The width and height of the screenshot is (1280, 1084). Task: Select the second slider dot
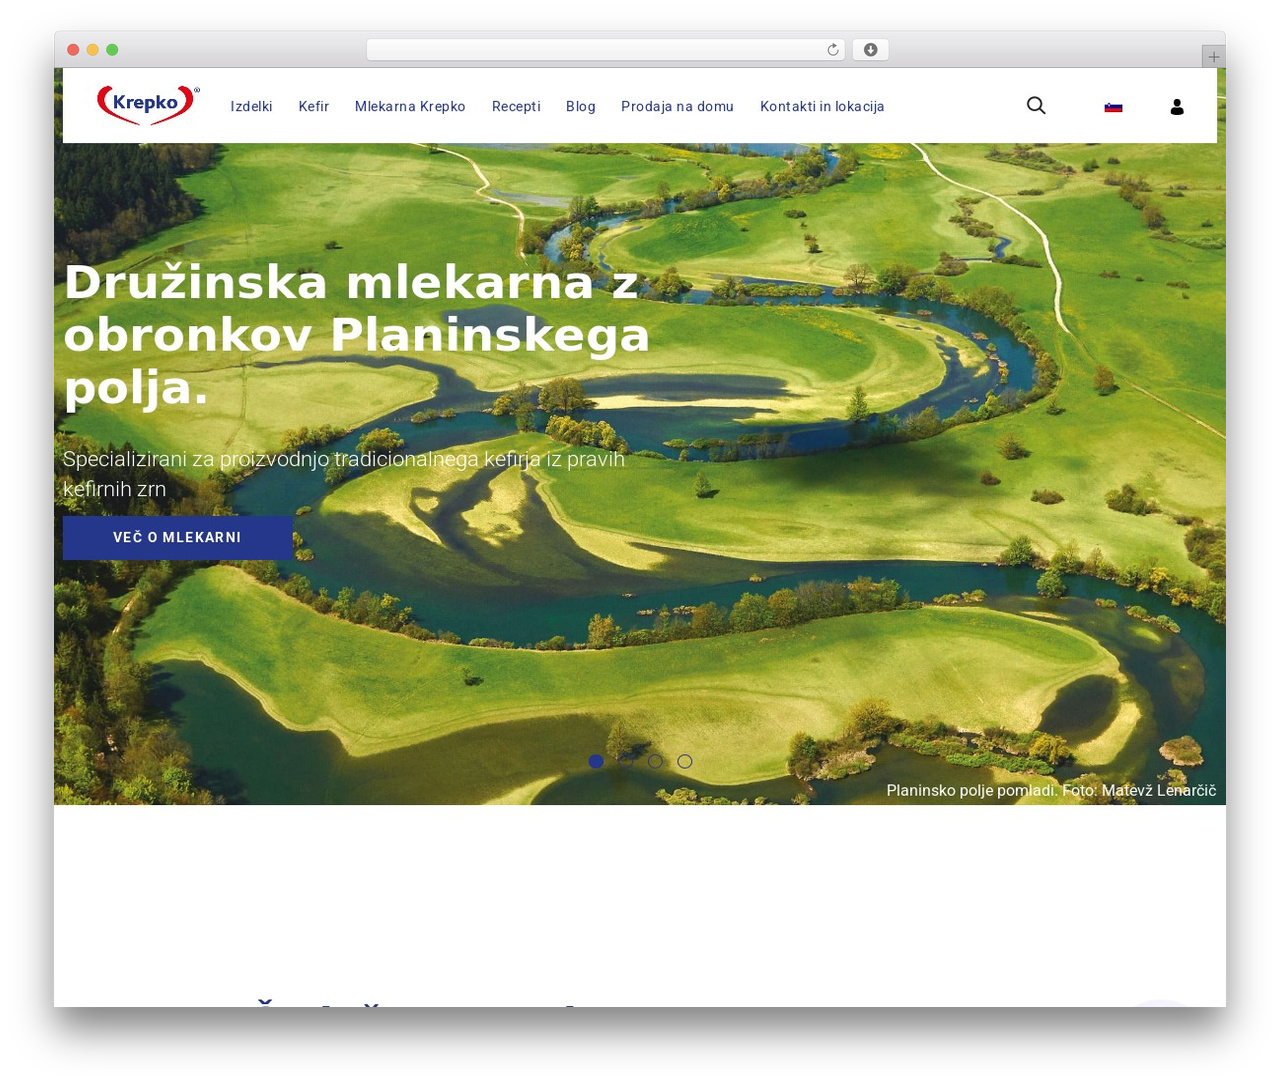coord(626,761)
